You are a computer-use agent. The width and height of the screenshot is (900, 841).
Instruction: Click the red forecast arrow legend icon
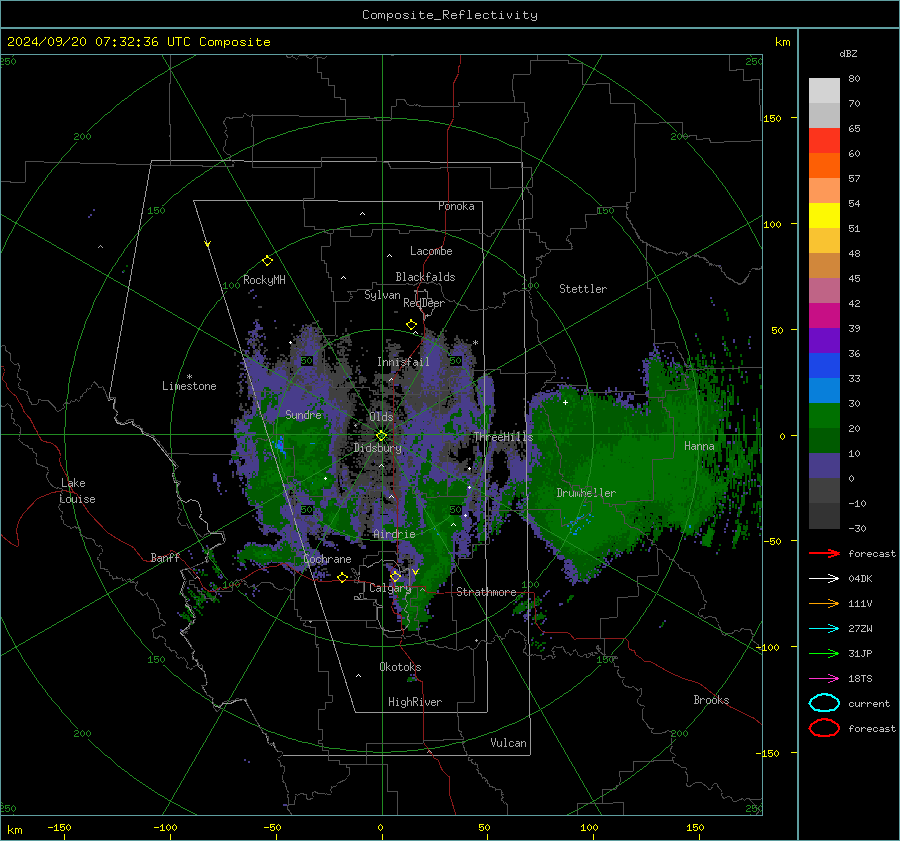[x=824, y=553]
